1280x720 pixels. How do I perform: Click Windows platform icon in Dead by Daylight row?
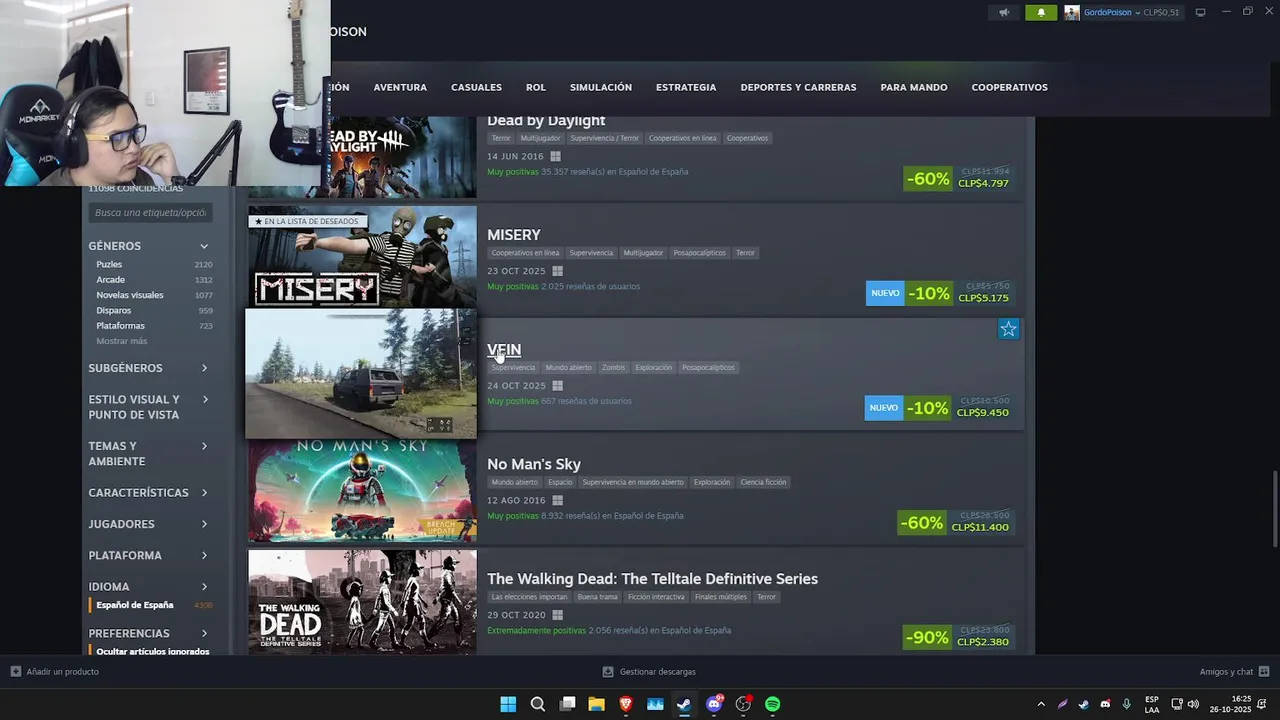coord(556,156)
